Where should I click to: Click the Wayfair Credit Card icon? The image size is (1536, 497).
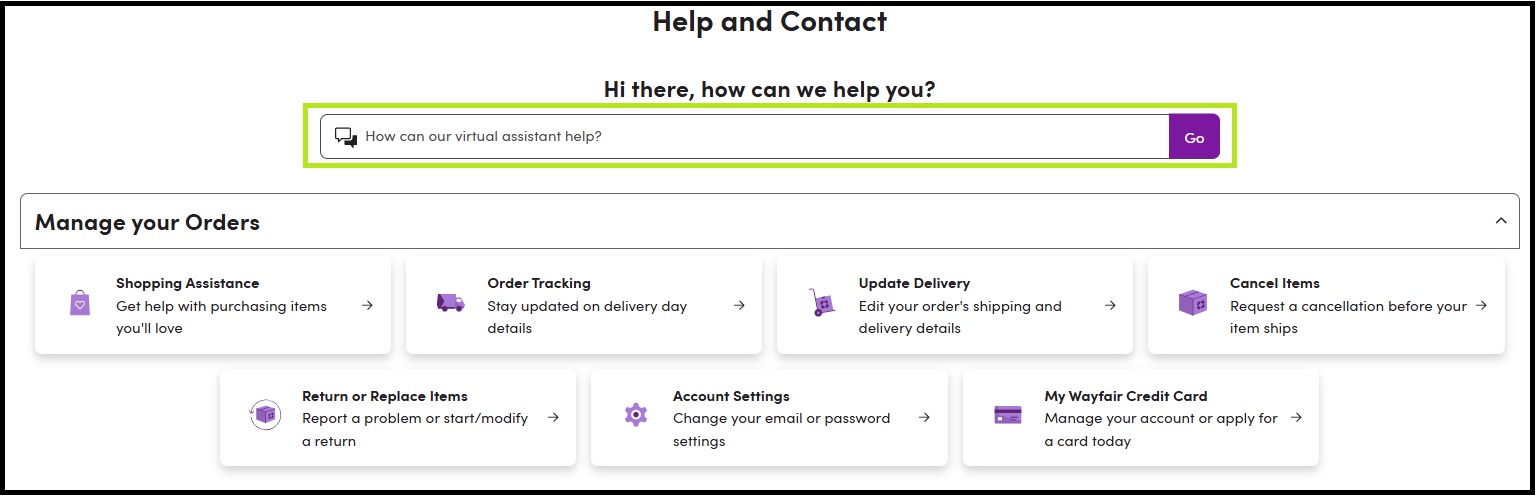pyautogui.click(x=1008, y=415)
